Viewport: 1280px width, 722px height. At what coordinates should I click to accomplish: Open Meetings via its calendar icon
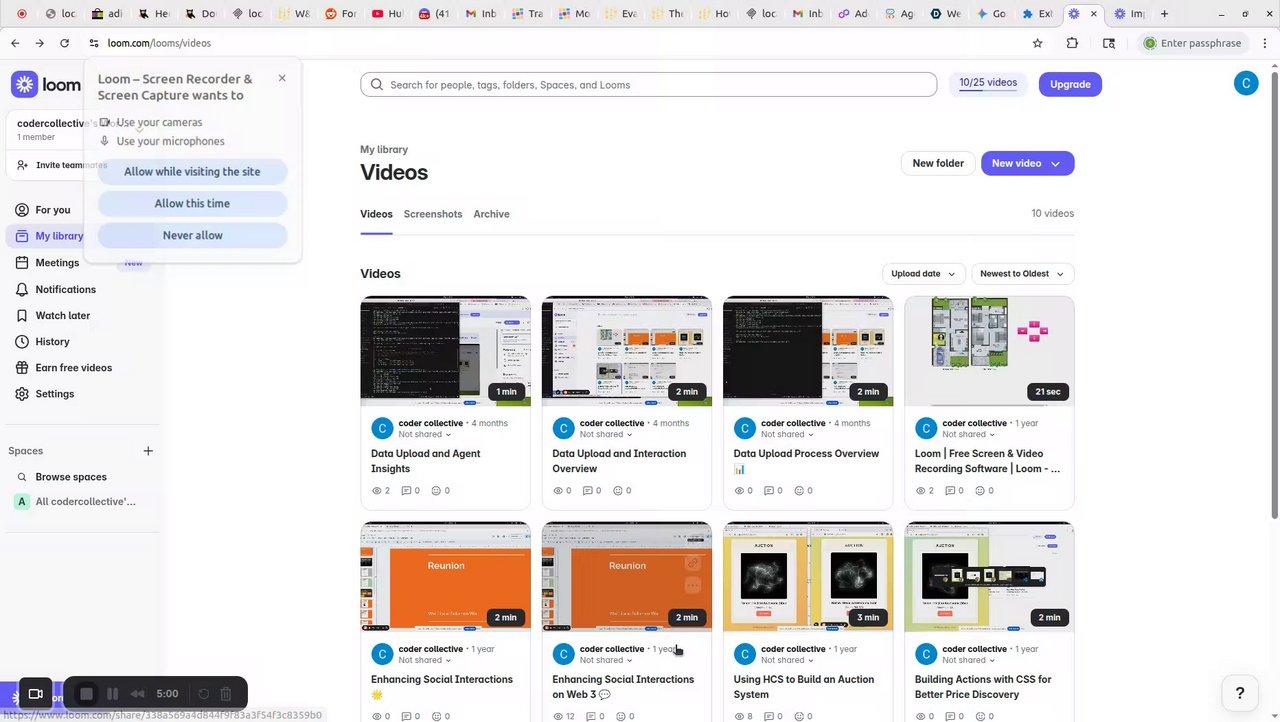coord(22,263)
